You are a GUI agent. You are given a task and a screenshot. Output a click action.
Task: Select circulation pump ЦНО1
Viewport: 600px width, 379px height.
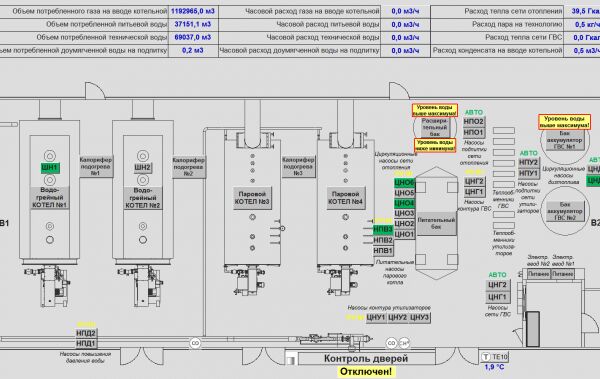click(x=404, y=234)
